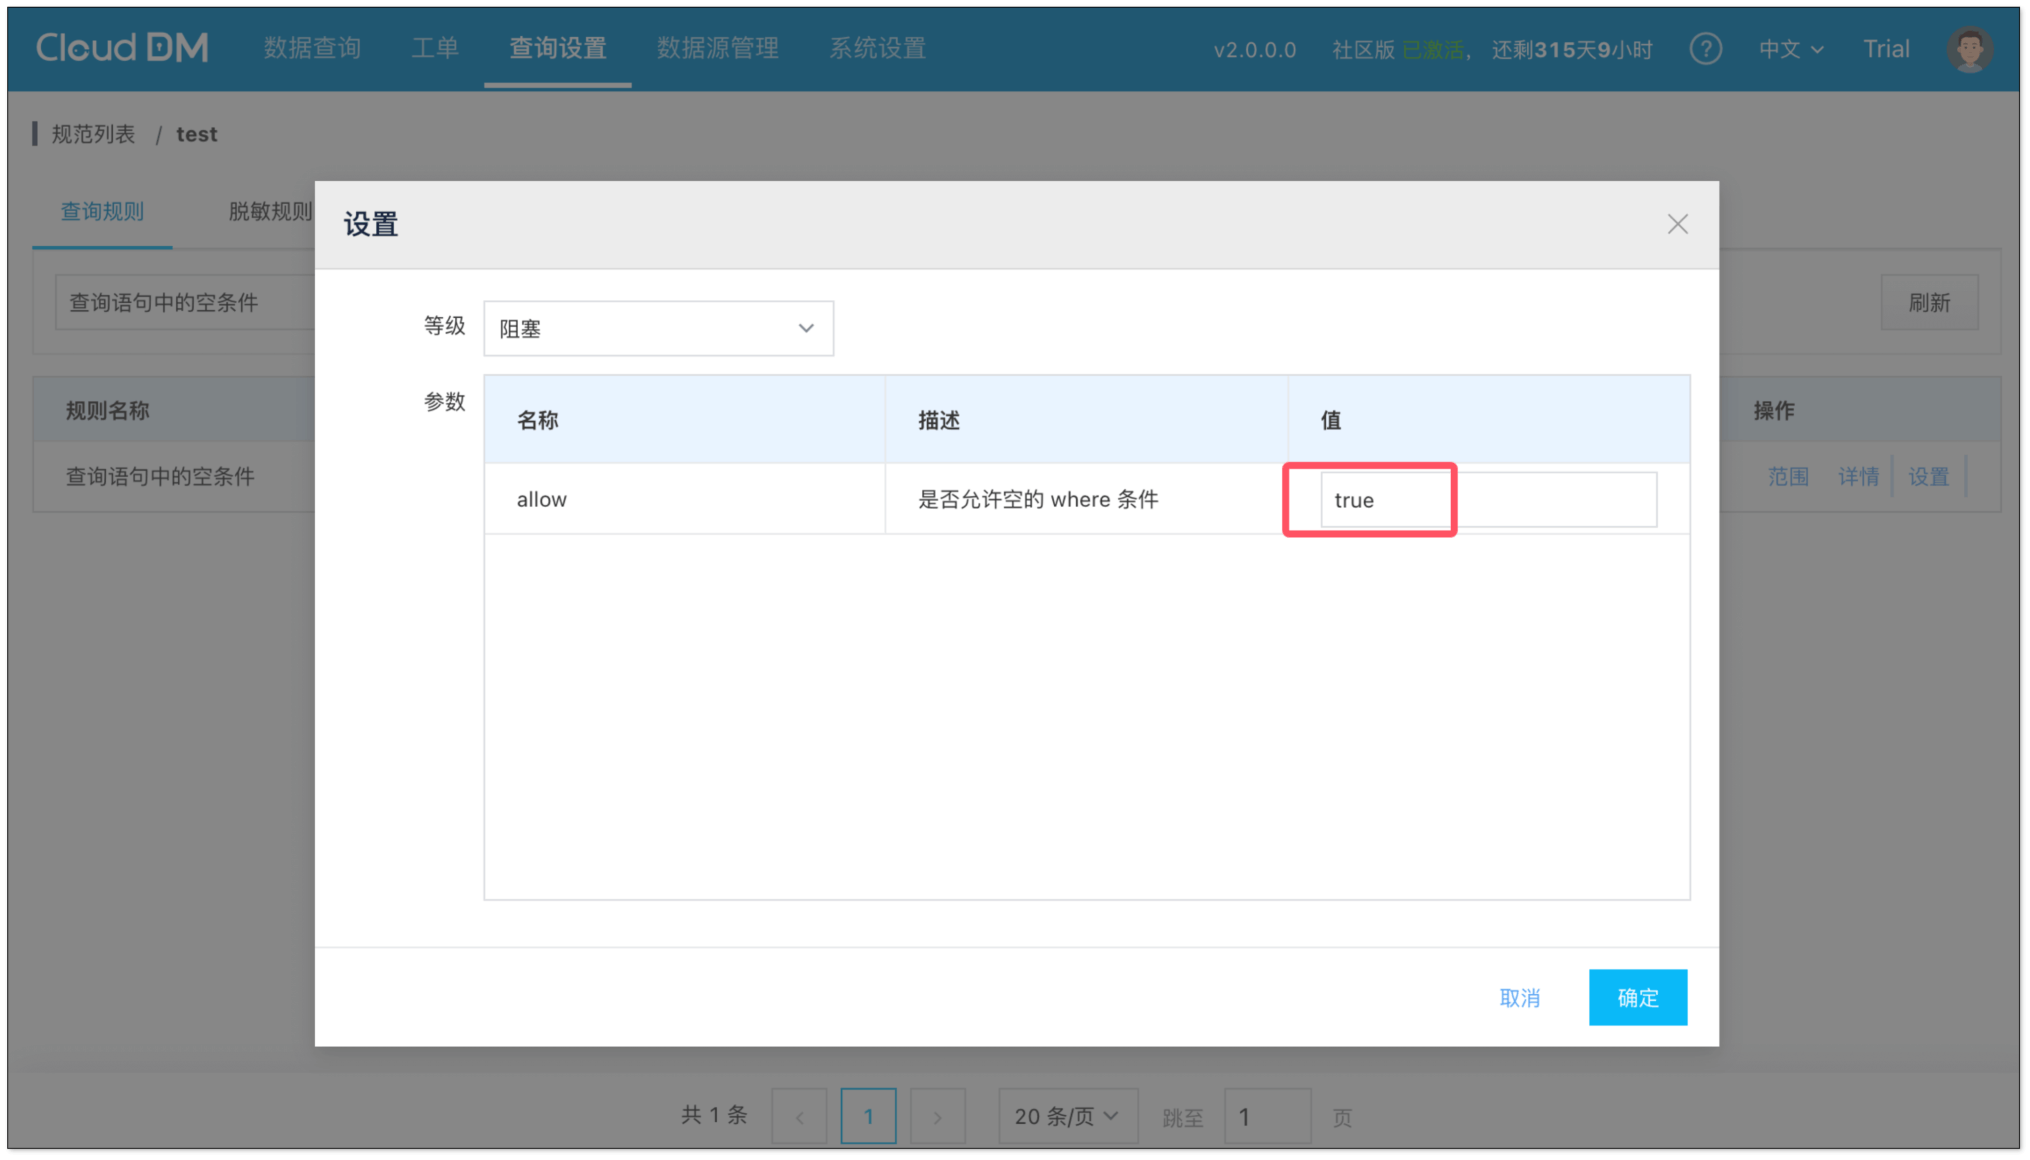Expand the 等级 level dropdown
This screenshot has width=2030, height=1160.
658,329
